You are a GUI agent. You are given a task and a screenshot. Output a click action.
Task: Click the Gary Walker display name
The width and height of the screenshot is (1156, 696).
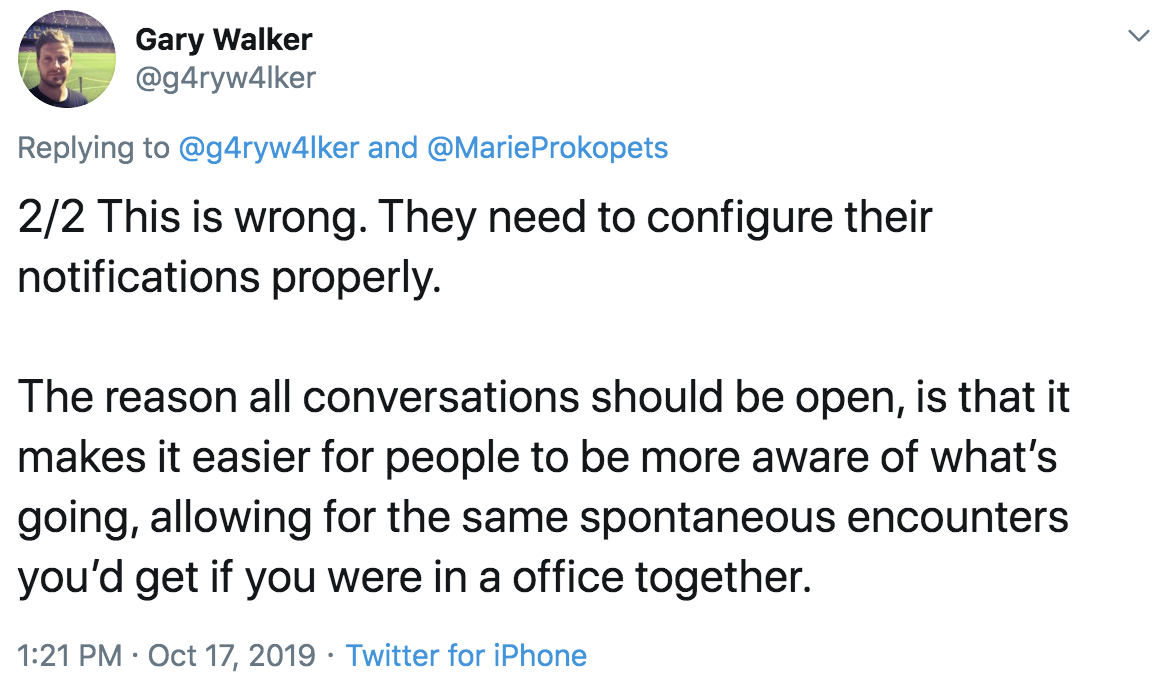click(x=223, y=40)
